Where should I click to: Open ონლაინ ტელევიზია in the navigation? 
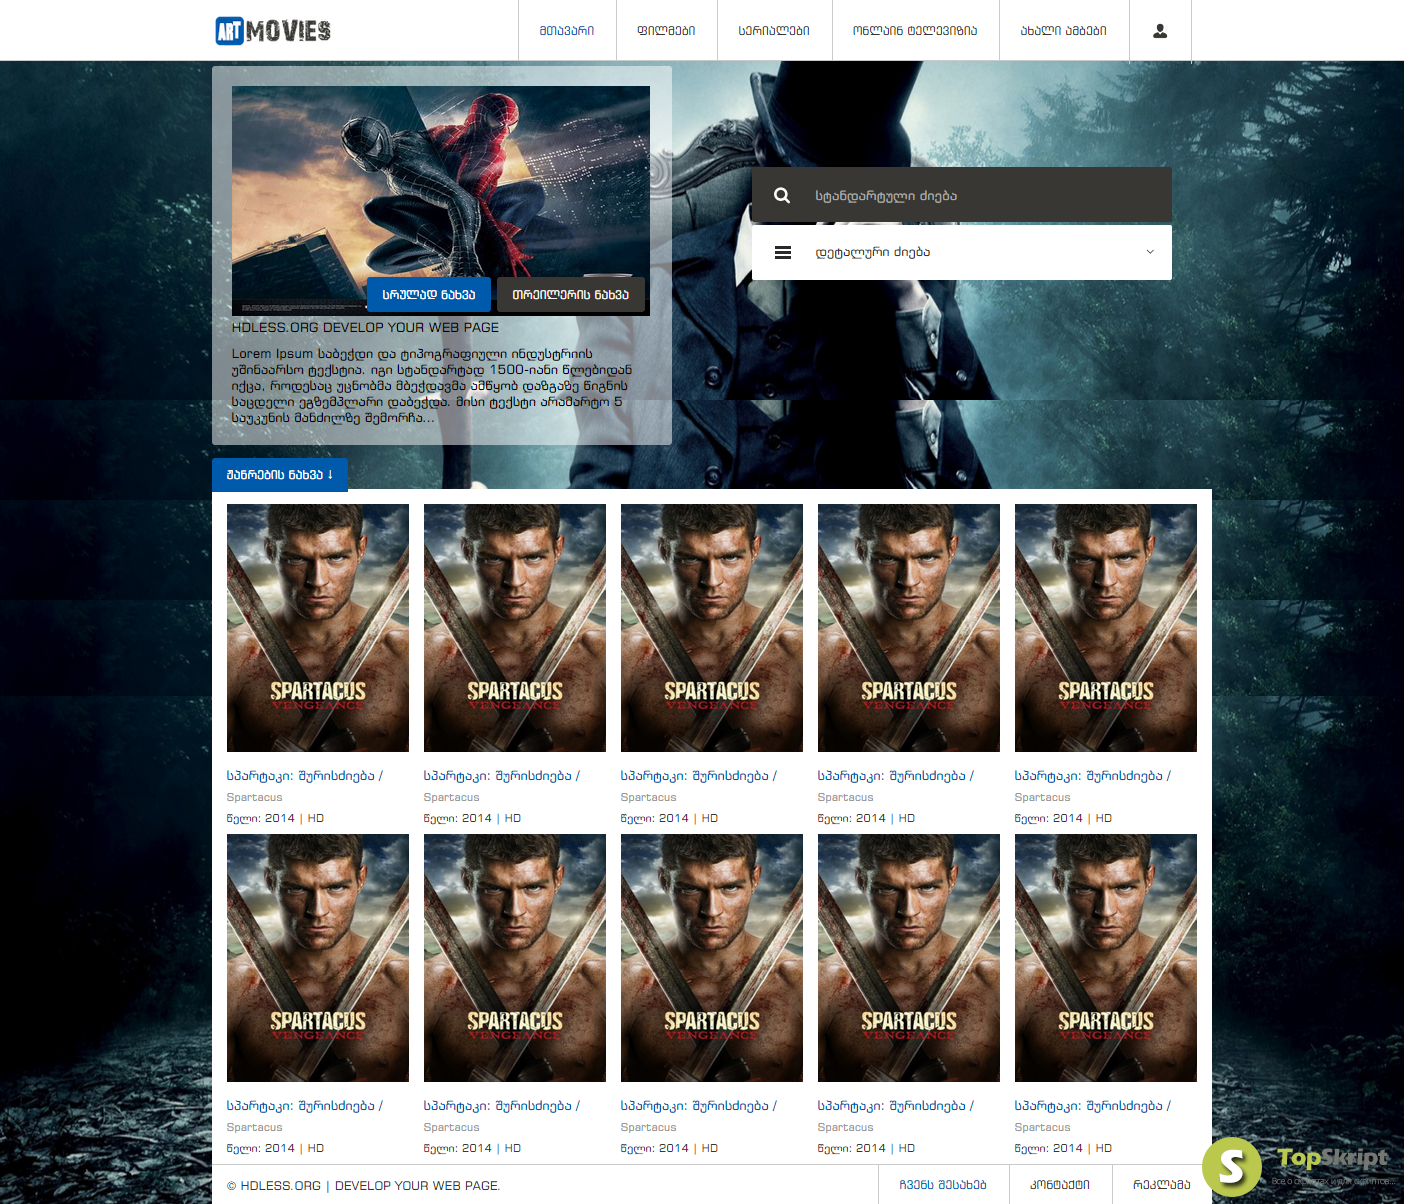coord(915,31)
